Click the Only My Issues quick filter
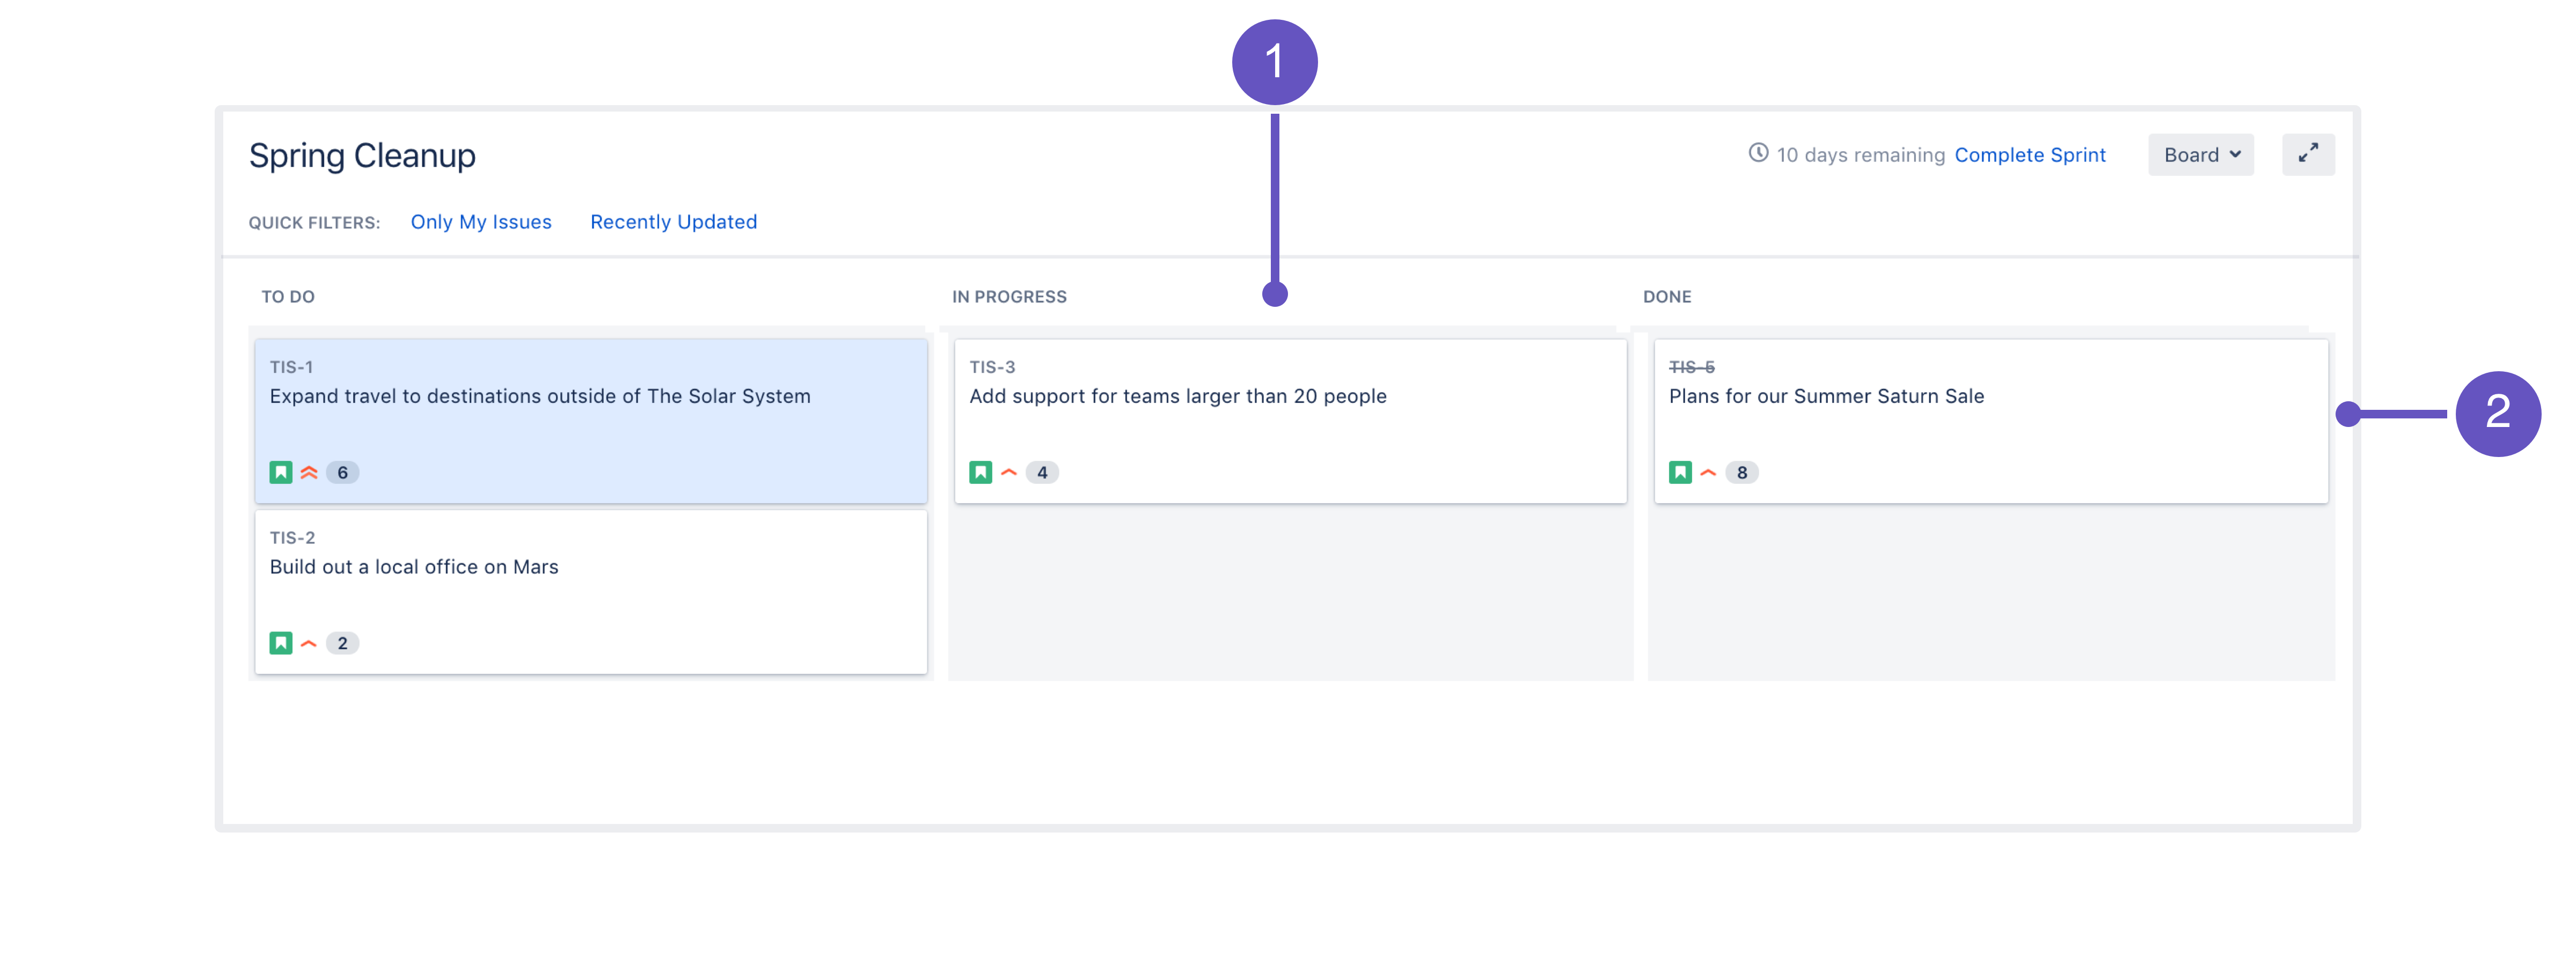This screenshot has height=972, width=2576. [481, 220]
